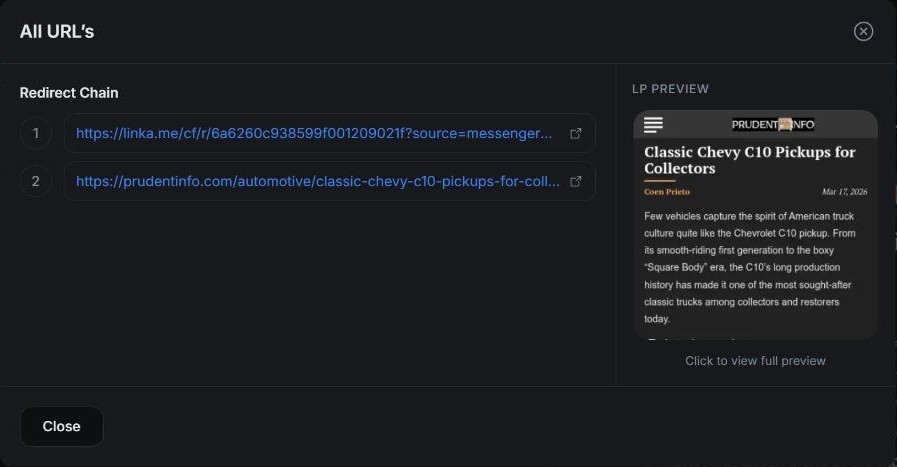Open linka.me redirect link externally icon
The image size is (897, 467).
pyautogui.click(x=576, y=133)
